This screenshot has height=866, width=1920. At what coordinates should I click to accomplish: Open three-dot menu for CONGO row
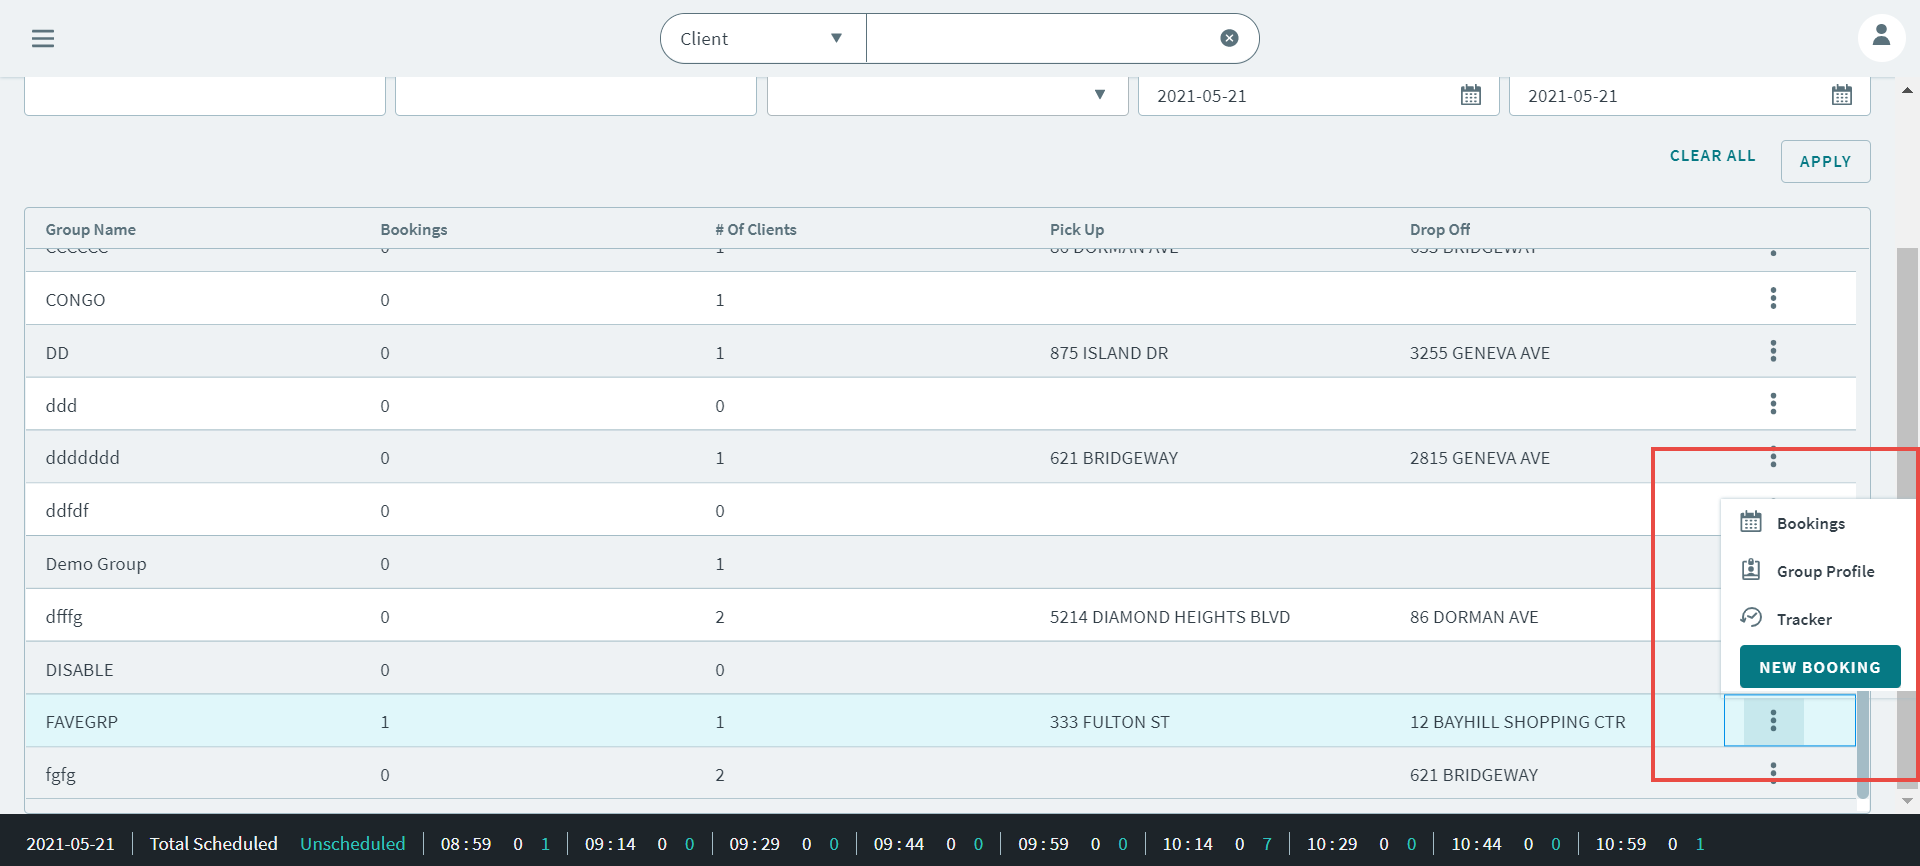coord(1773,298)
